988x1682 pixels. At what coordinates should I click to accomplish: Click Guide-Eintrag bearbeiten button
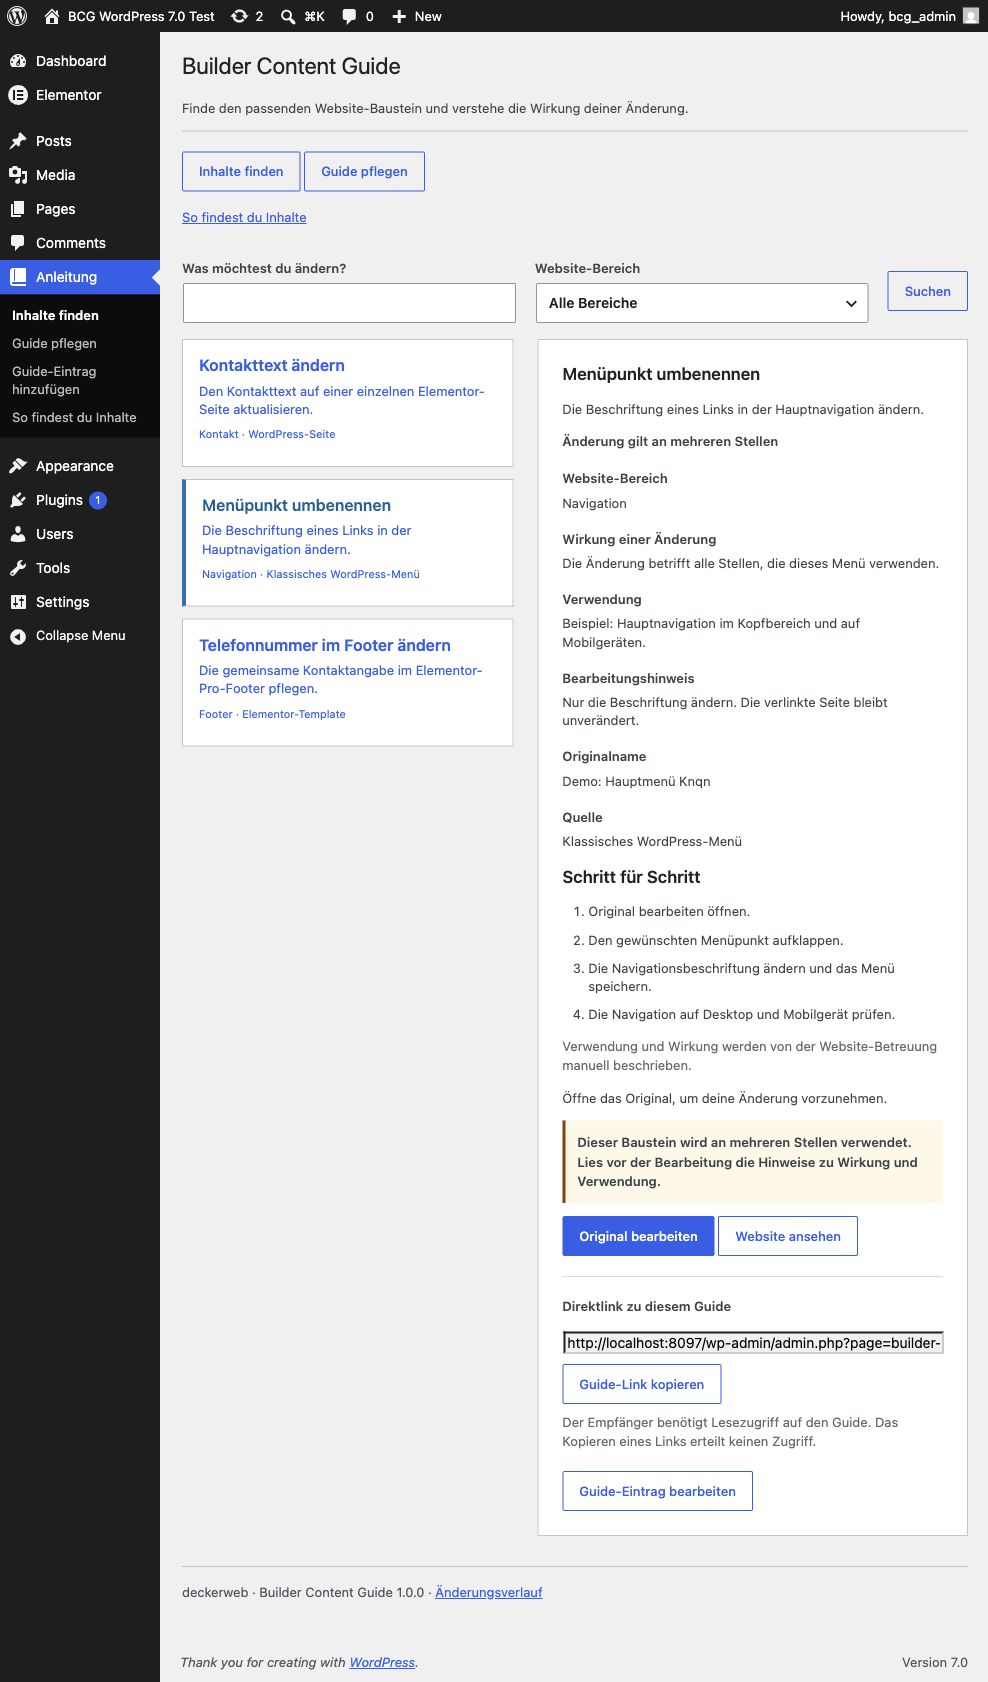(x=657, y=1491)
